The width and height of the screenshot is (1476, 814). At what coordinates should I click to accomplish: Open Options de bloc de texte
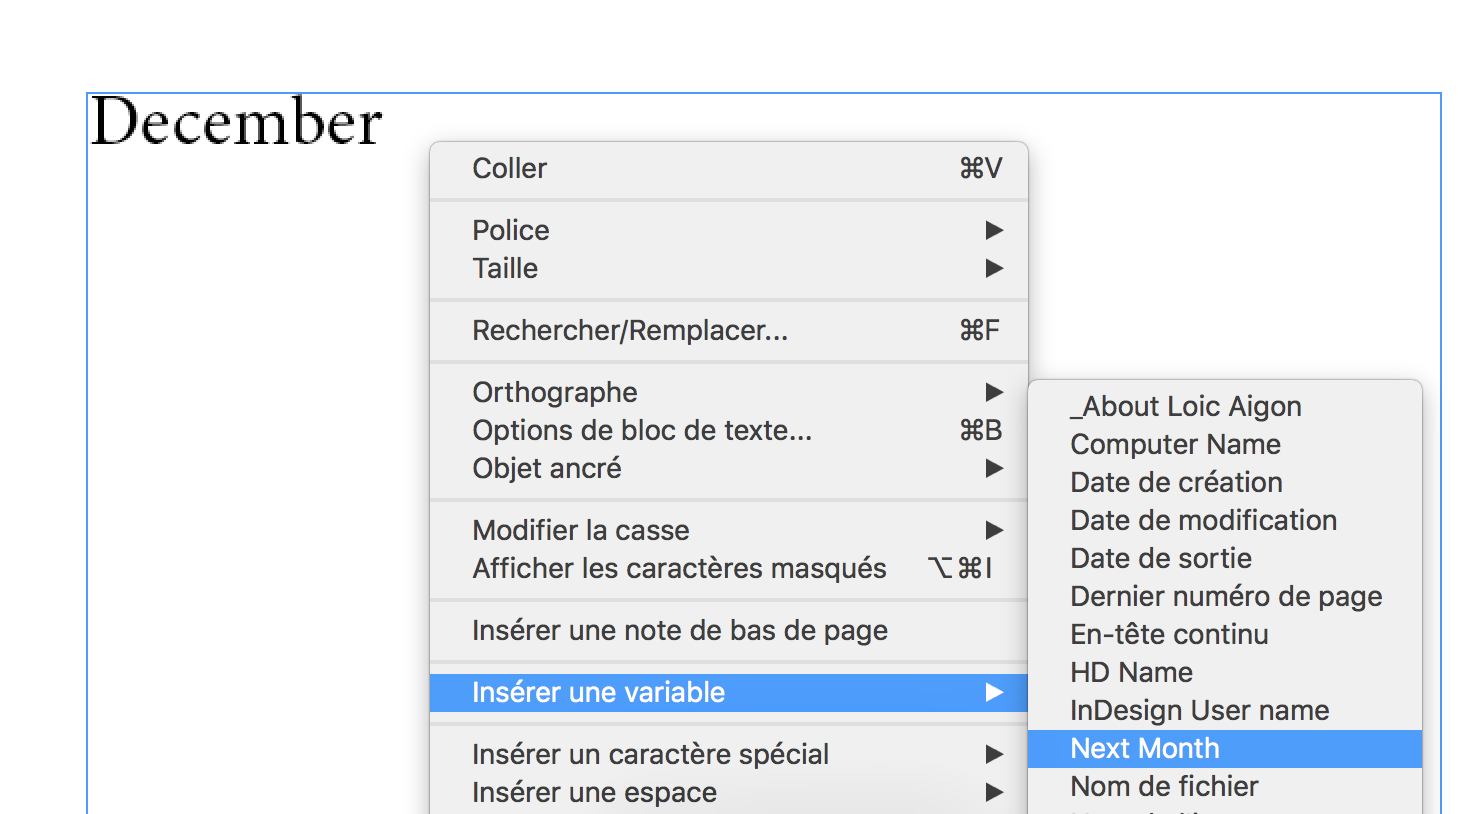642,430
